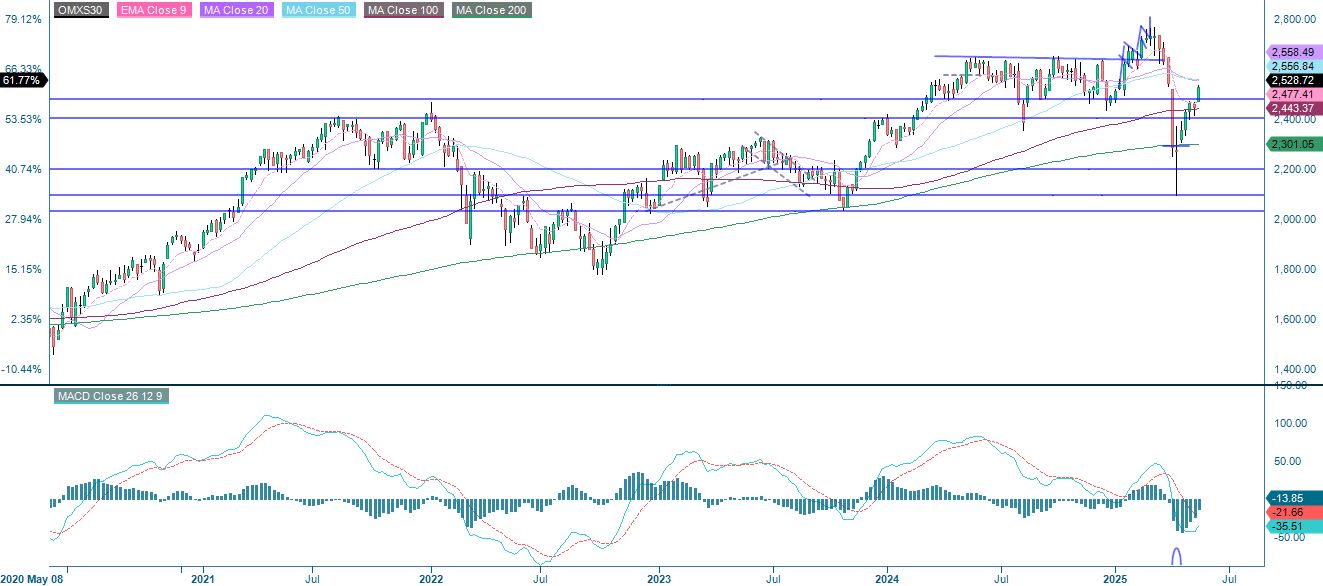Click the 2,443.37 price tag
This screenshot has height=586, width=1323.
point(1294,108)
